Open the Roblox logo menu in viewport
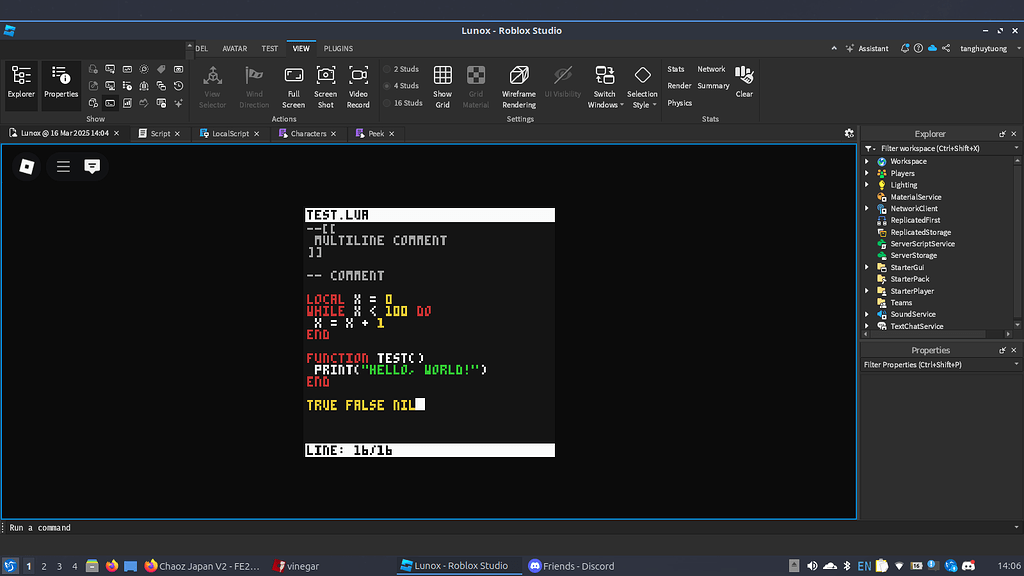1024x576 pixels. tap(27, 167)
